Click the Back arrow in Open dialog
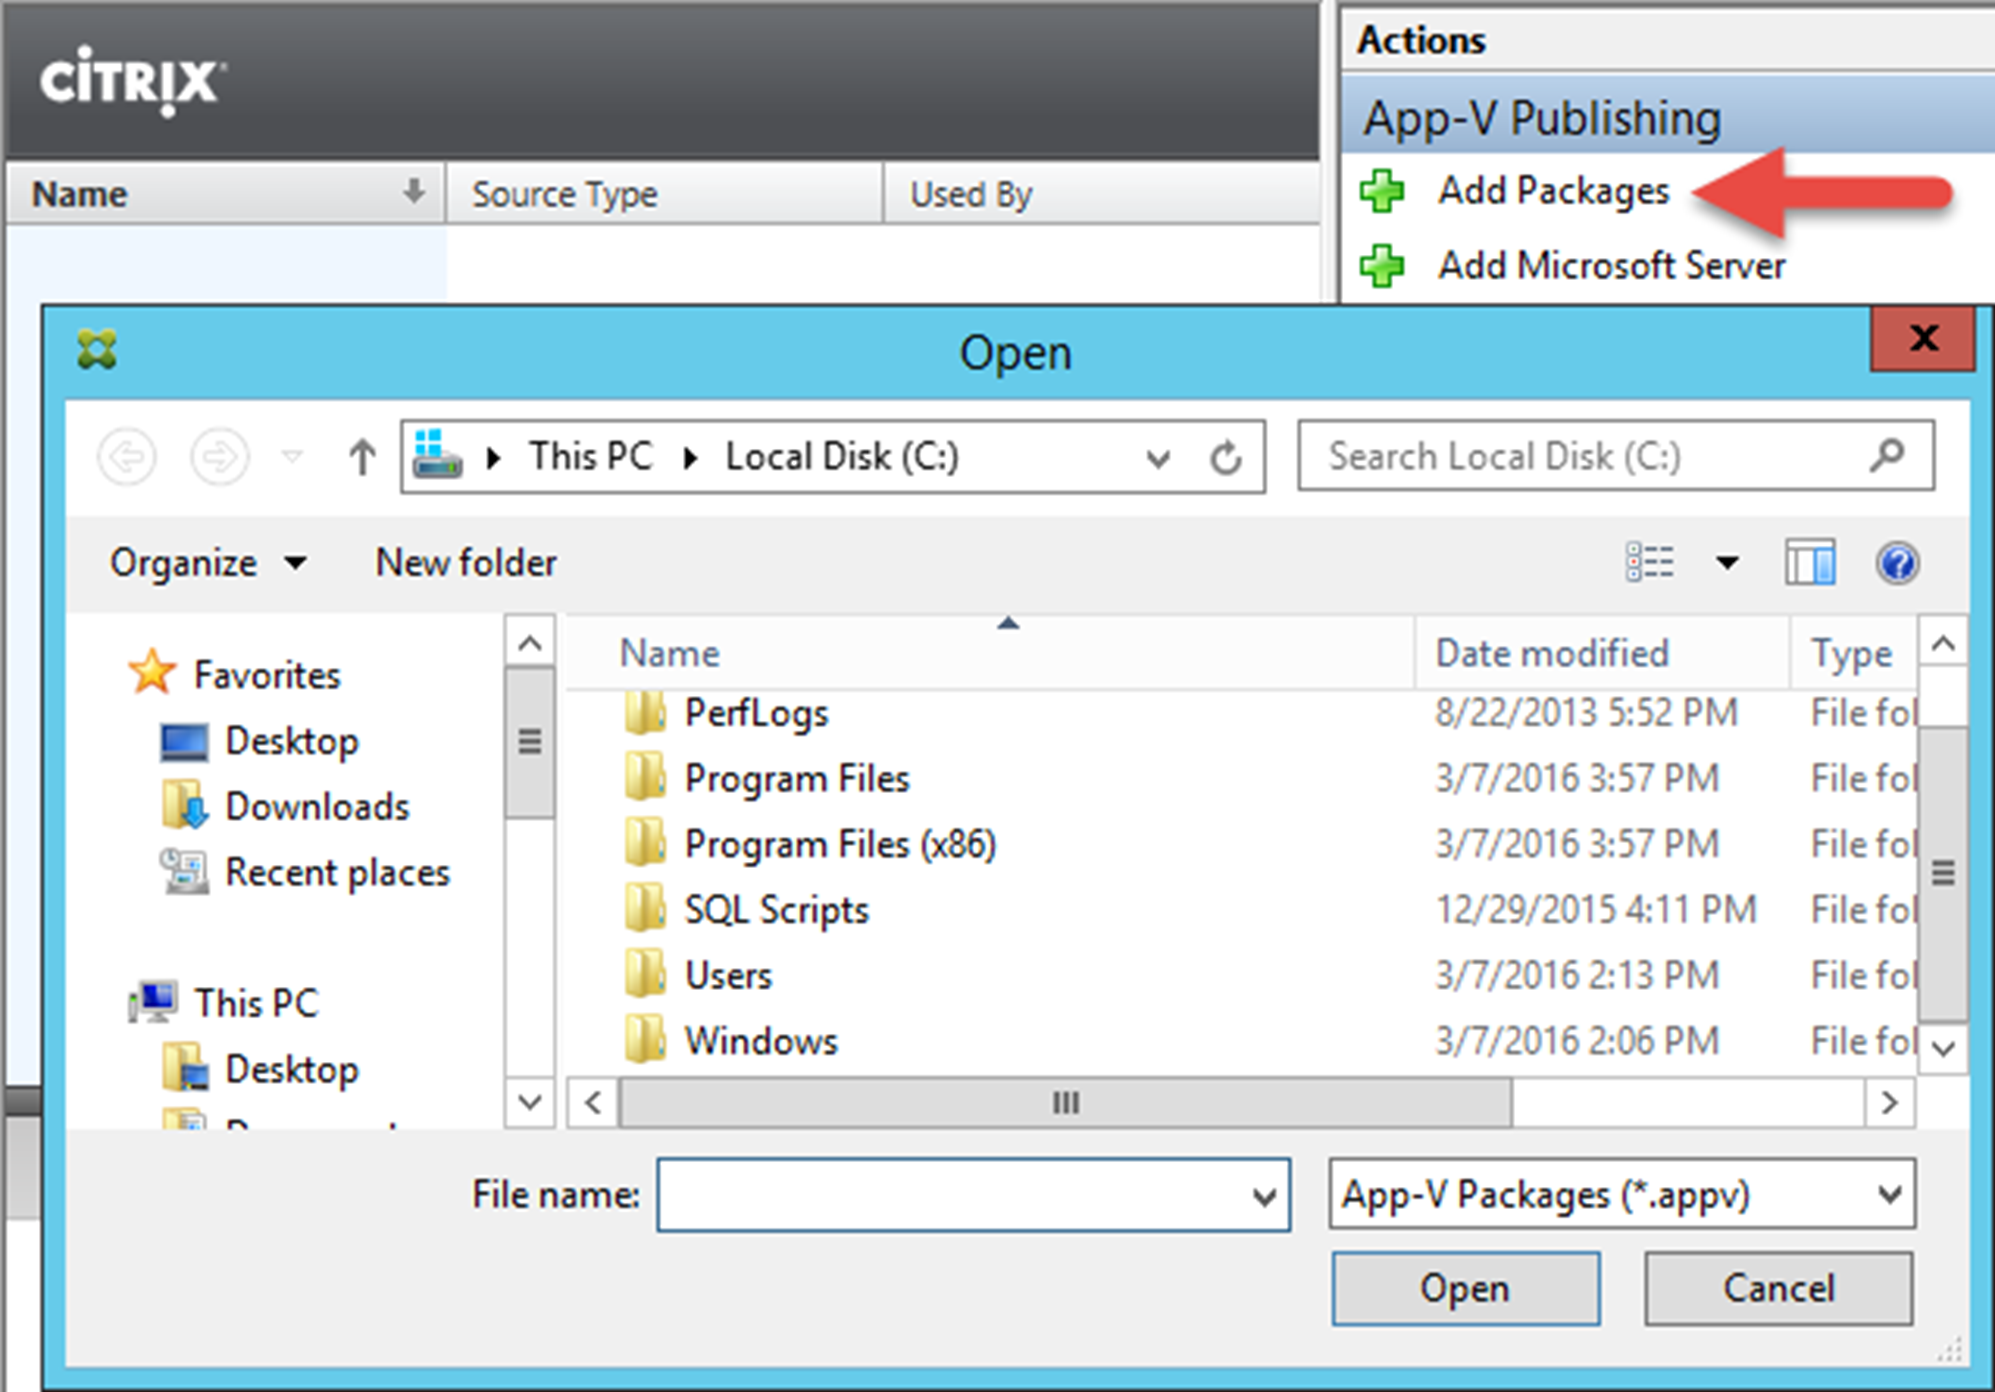The image size is (1995, 1392). 127,457
